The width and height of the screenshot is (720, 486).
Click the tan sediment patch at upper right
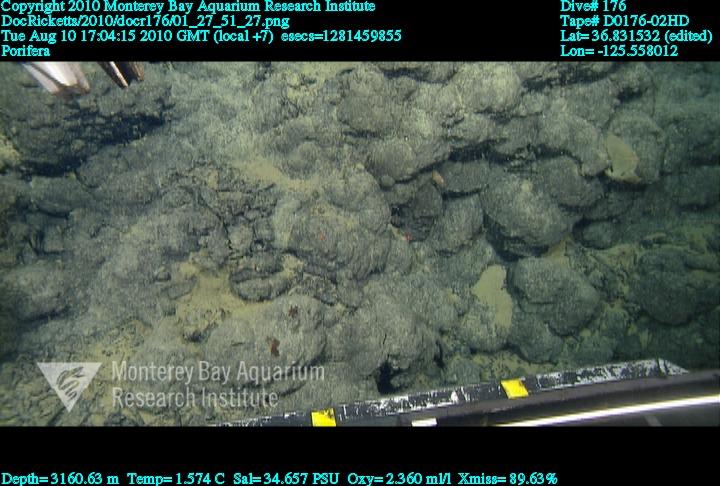click(622, 158)
